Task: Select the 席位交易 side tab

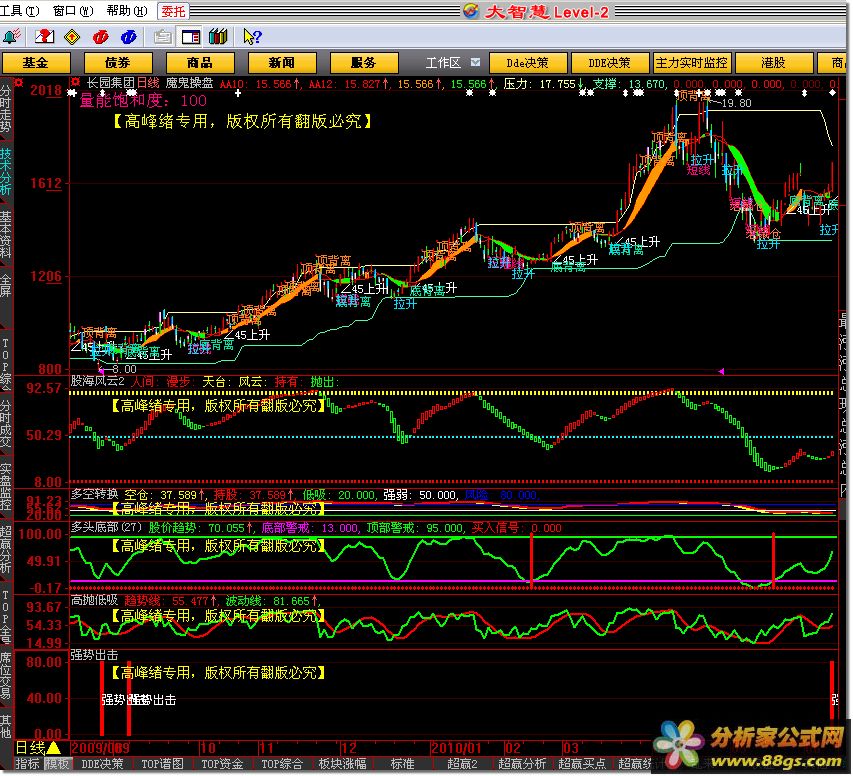Action: pyautogui.click(x=6, y=676)
